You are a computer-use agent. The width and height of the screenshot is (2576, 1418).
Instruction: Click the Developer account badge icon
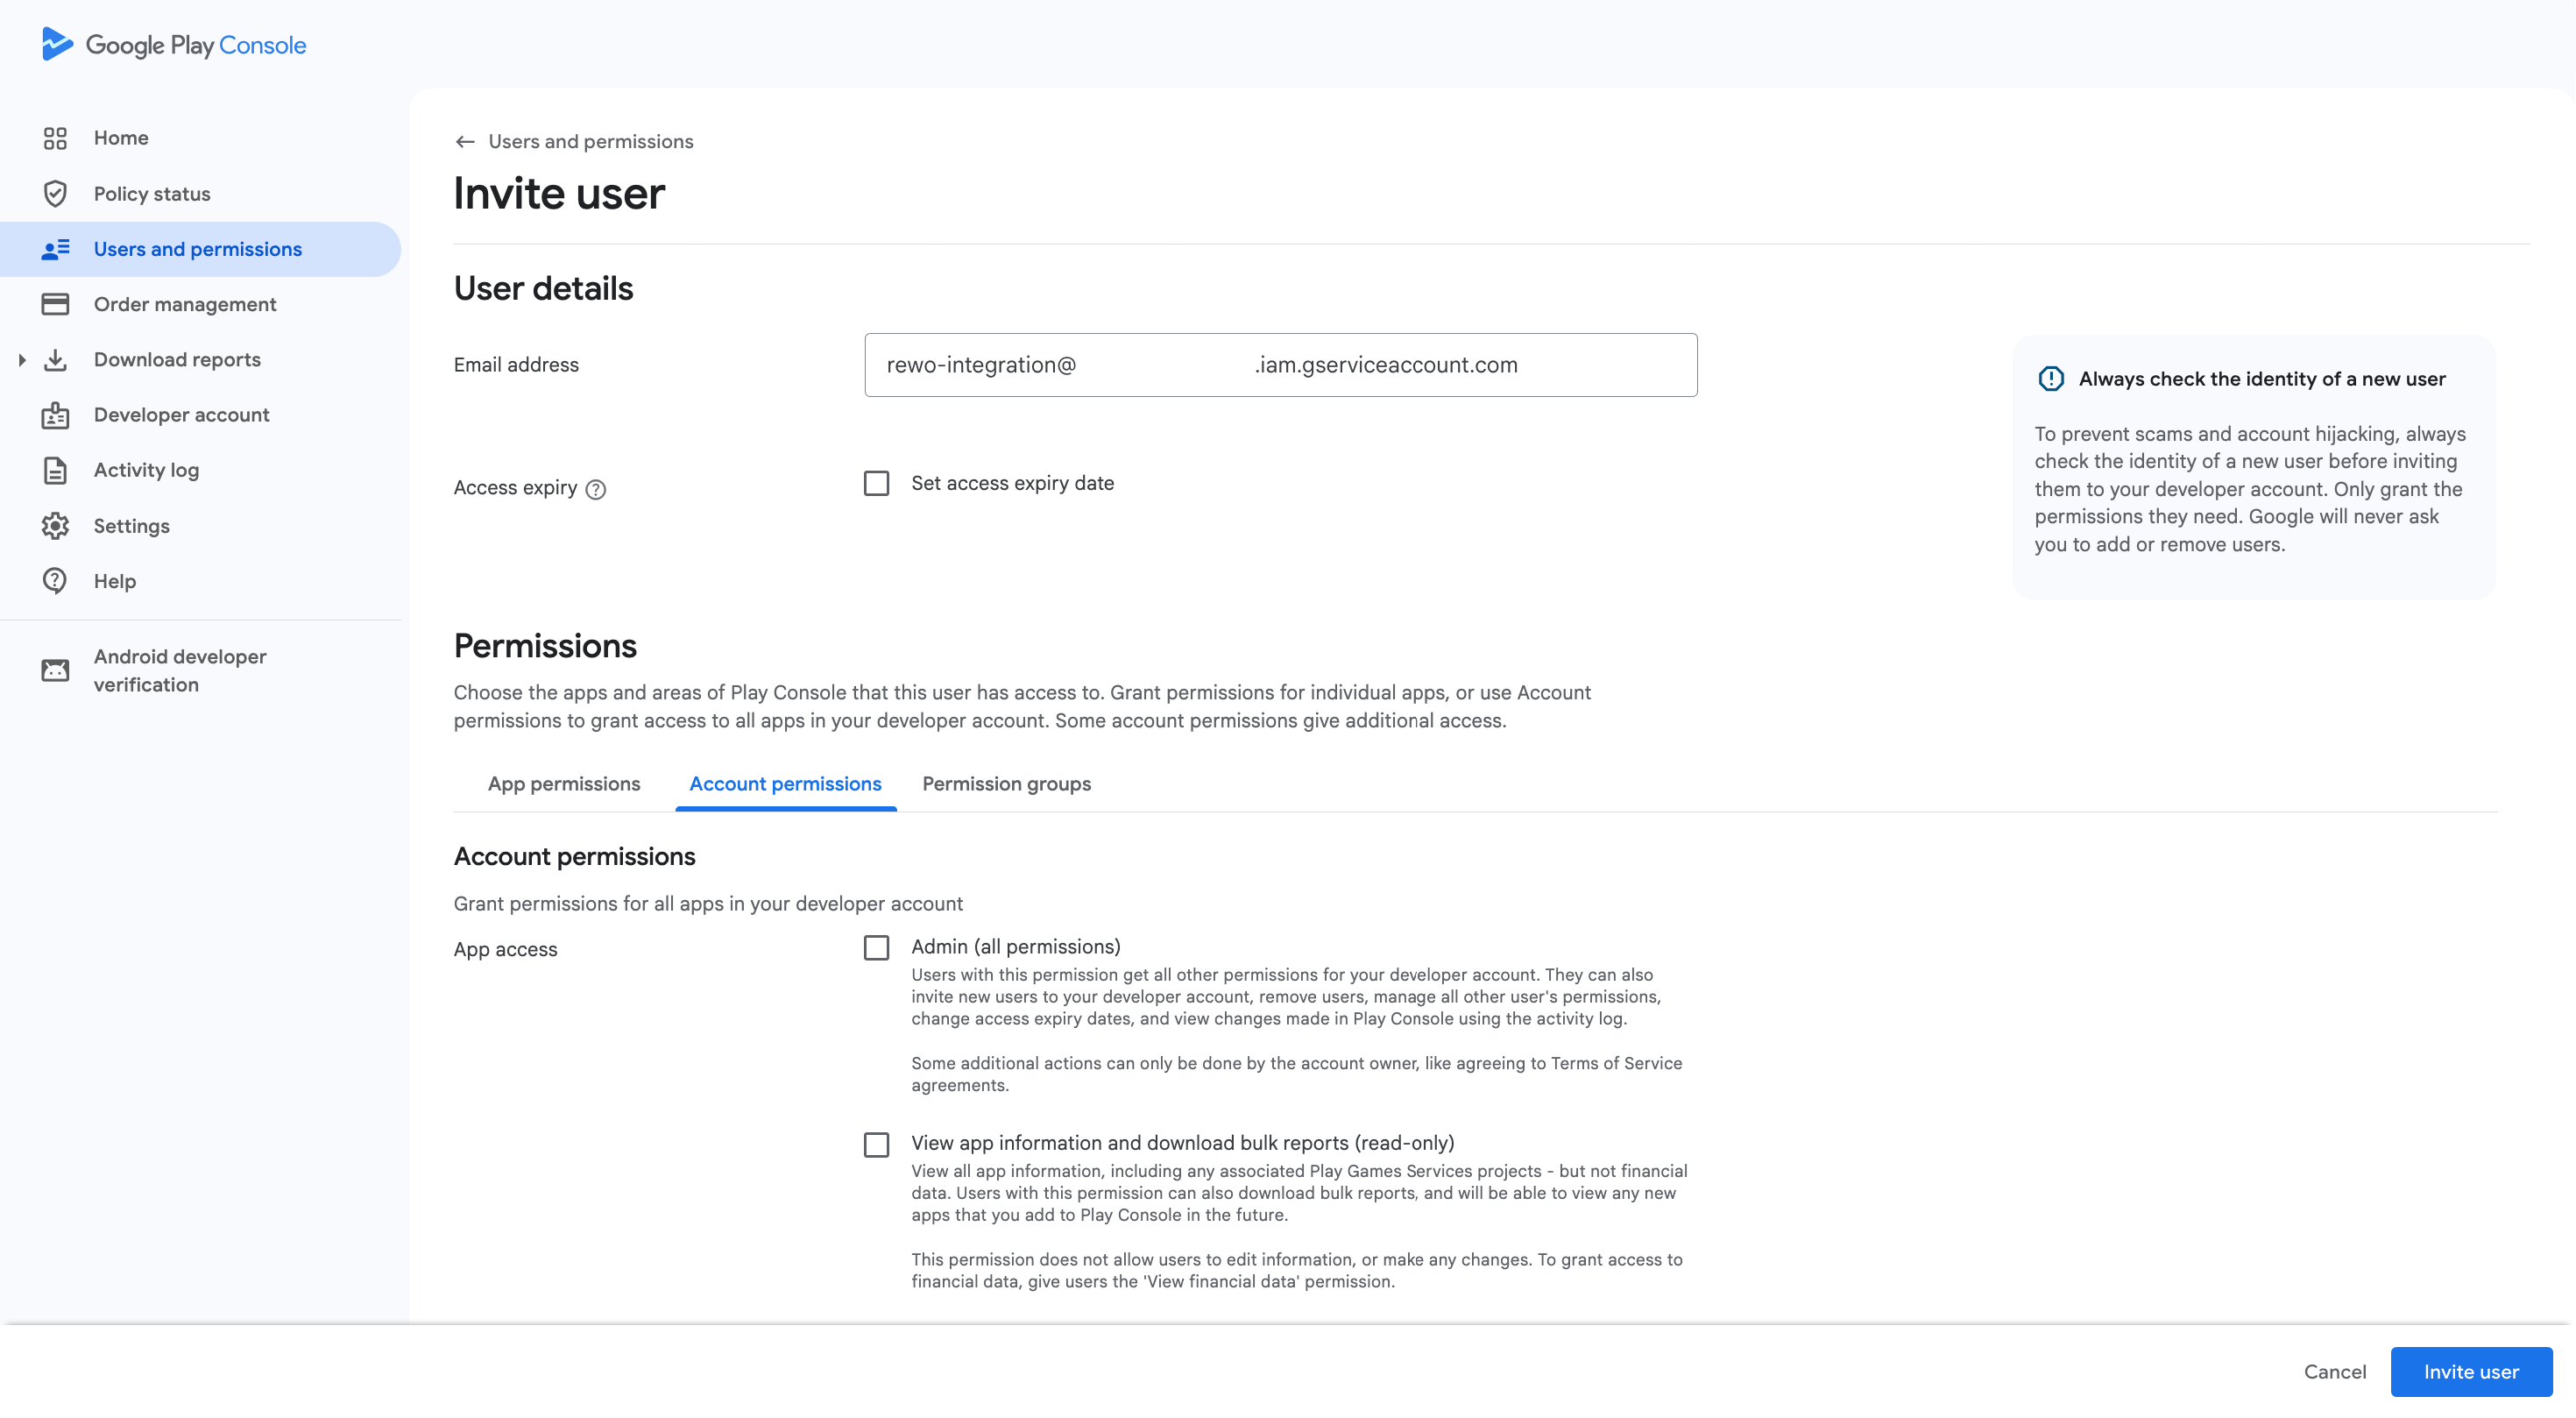(x=55, y=415)
